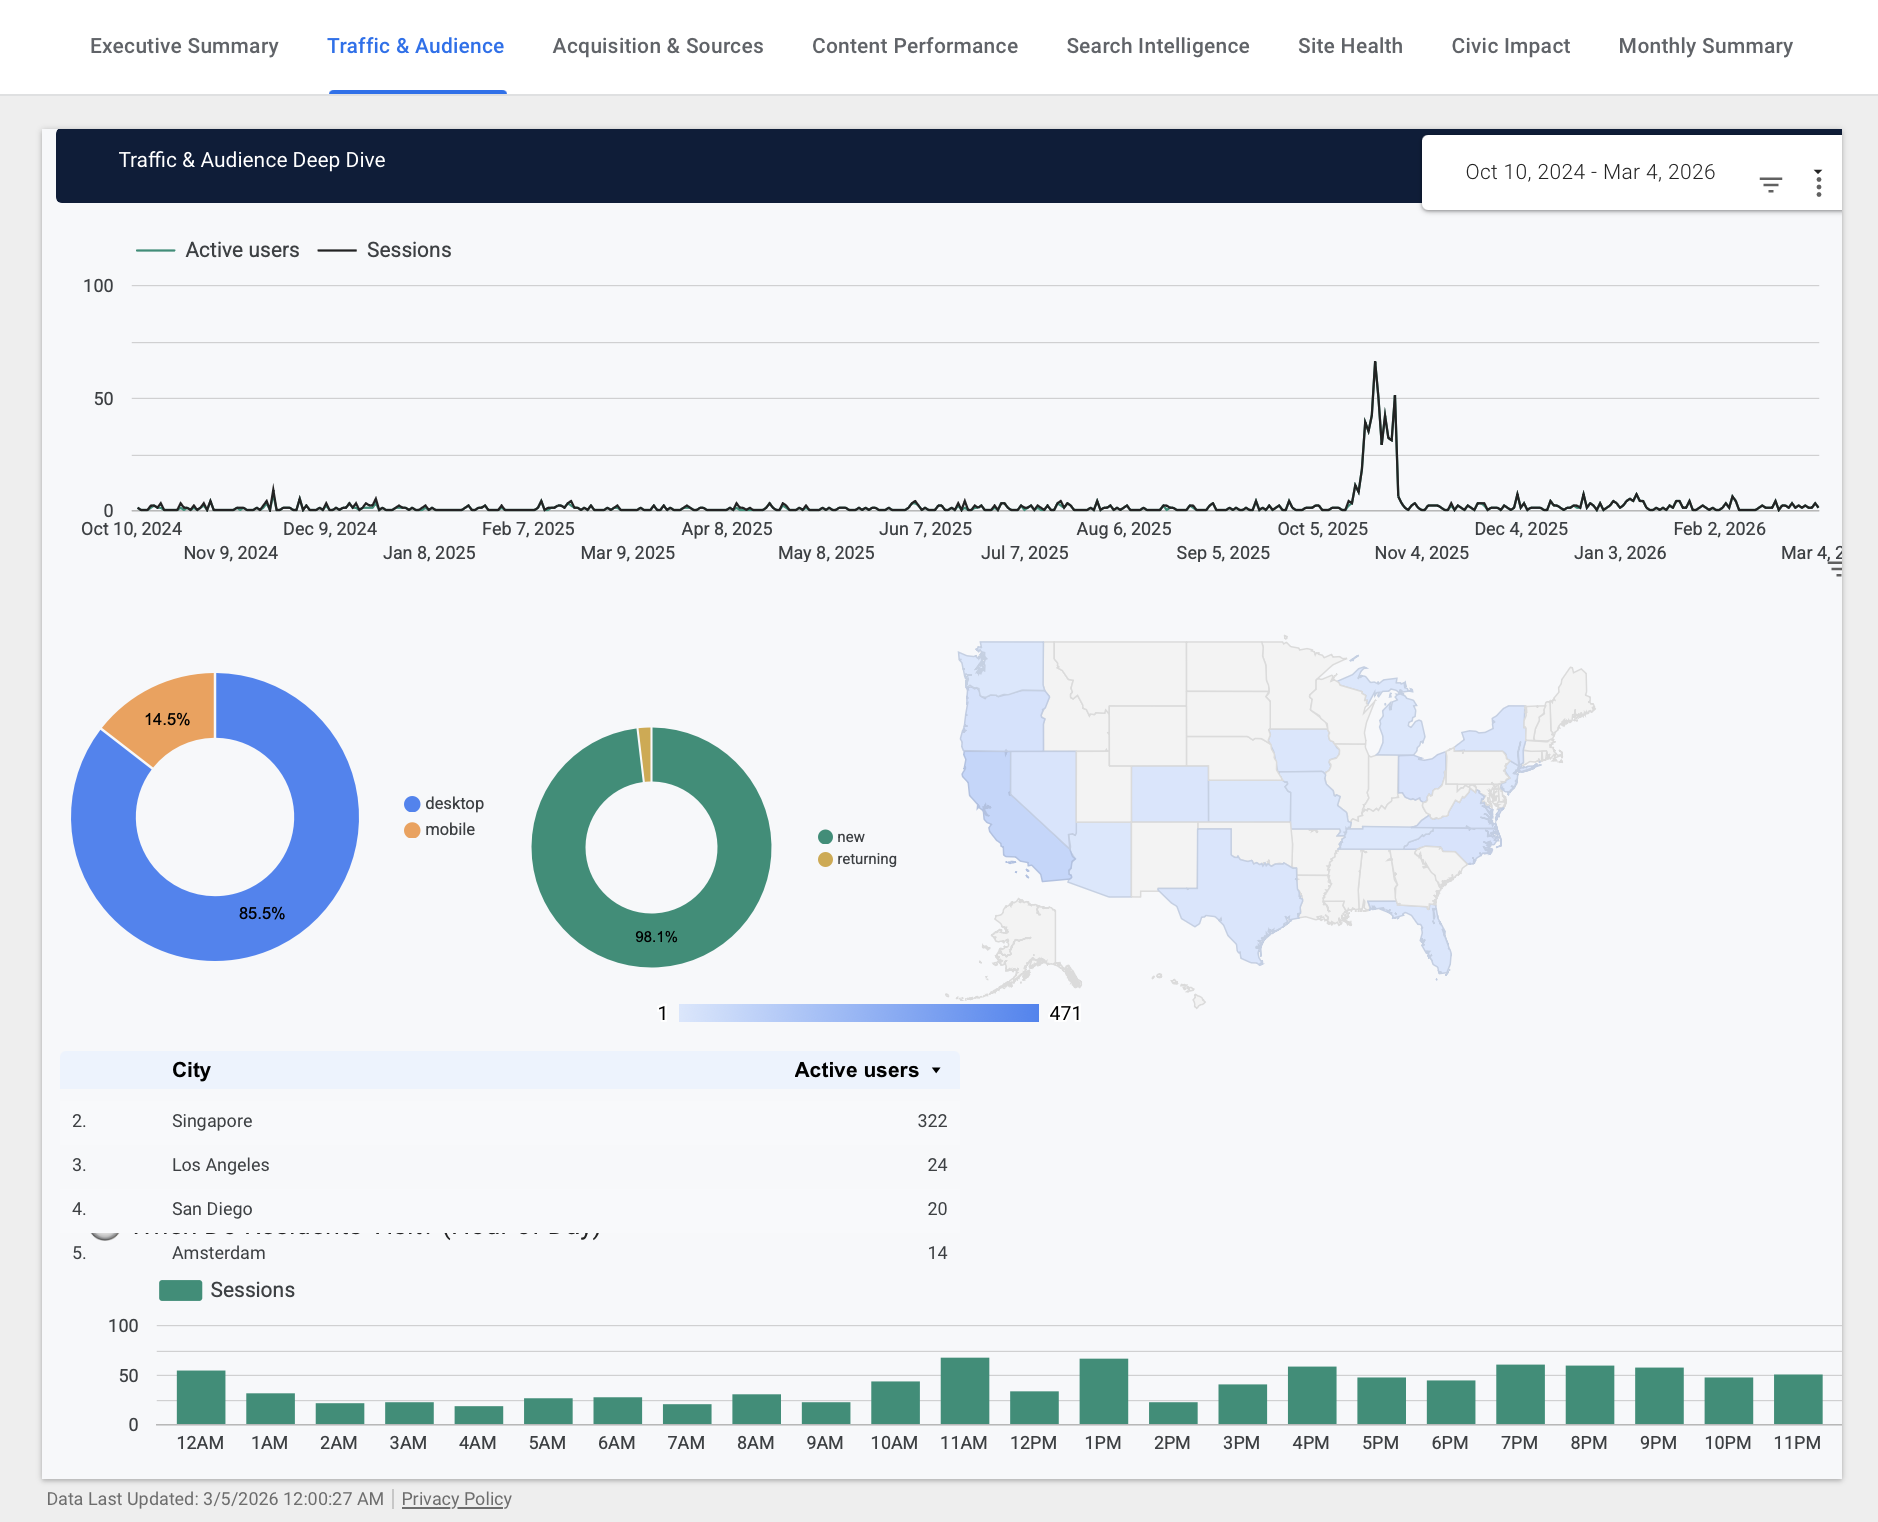Click the returning users legend dot
The height and width of the screenshot is (1522, 1878).
825,859
